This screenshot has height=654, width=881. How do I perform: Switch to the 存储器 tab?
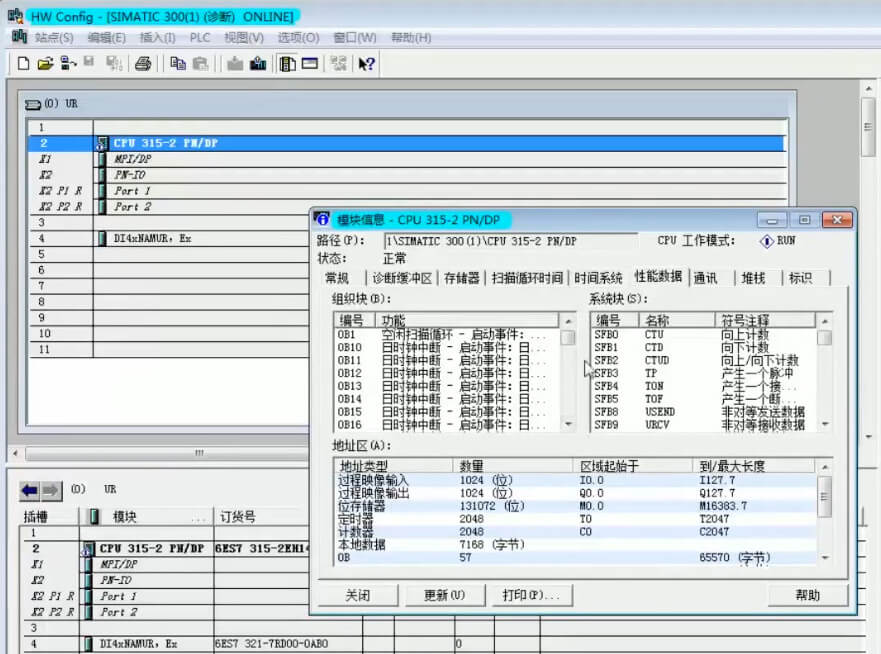click(x=462, y=278)
